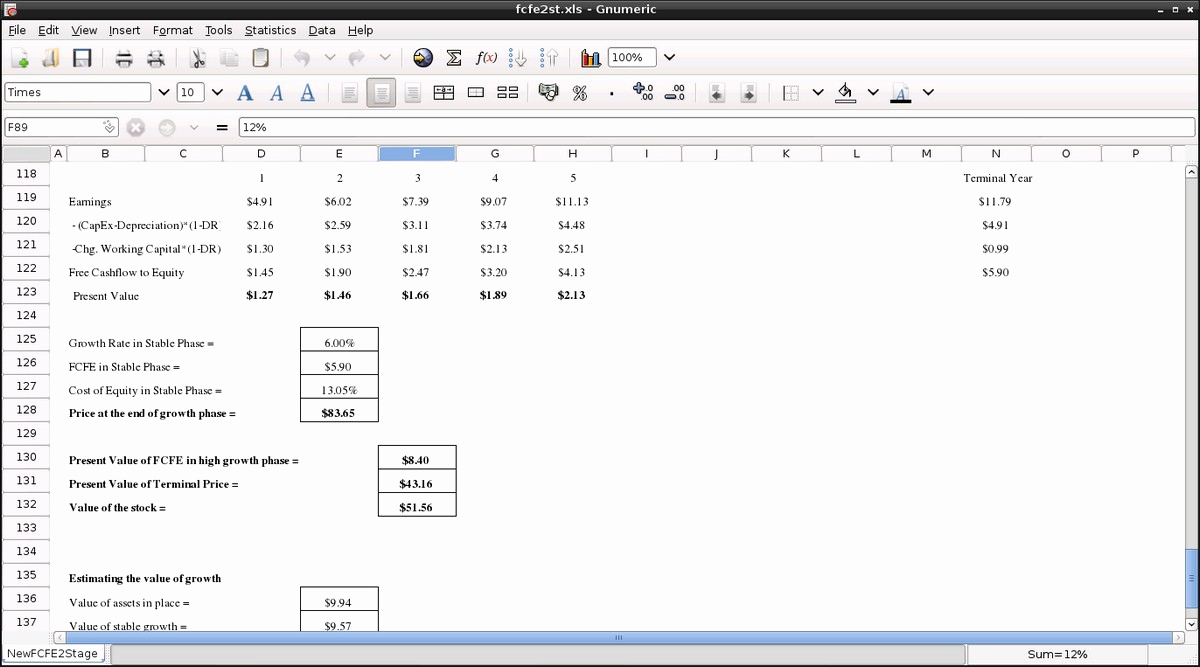Toggle the Bold formatting button
This screenshot has width=1200, height=667.
coord(245,93)
